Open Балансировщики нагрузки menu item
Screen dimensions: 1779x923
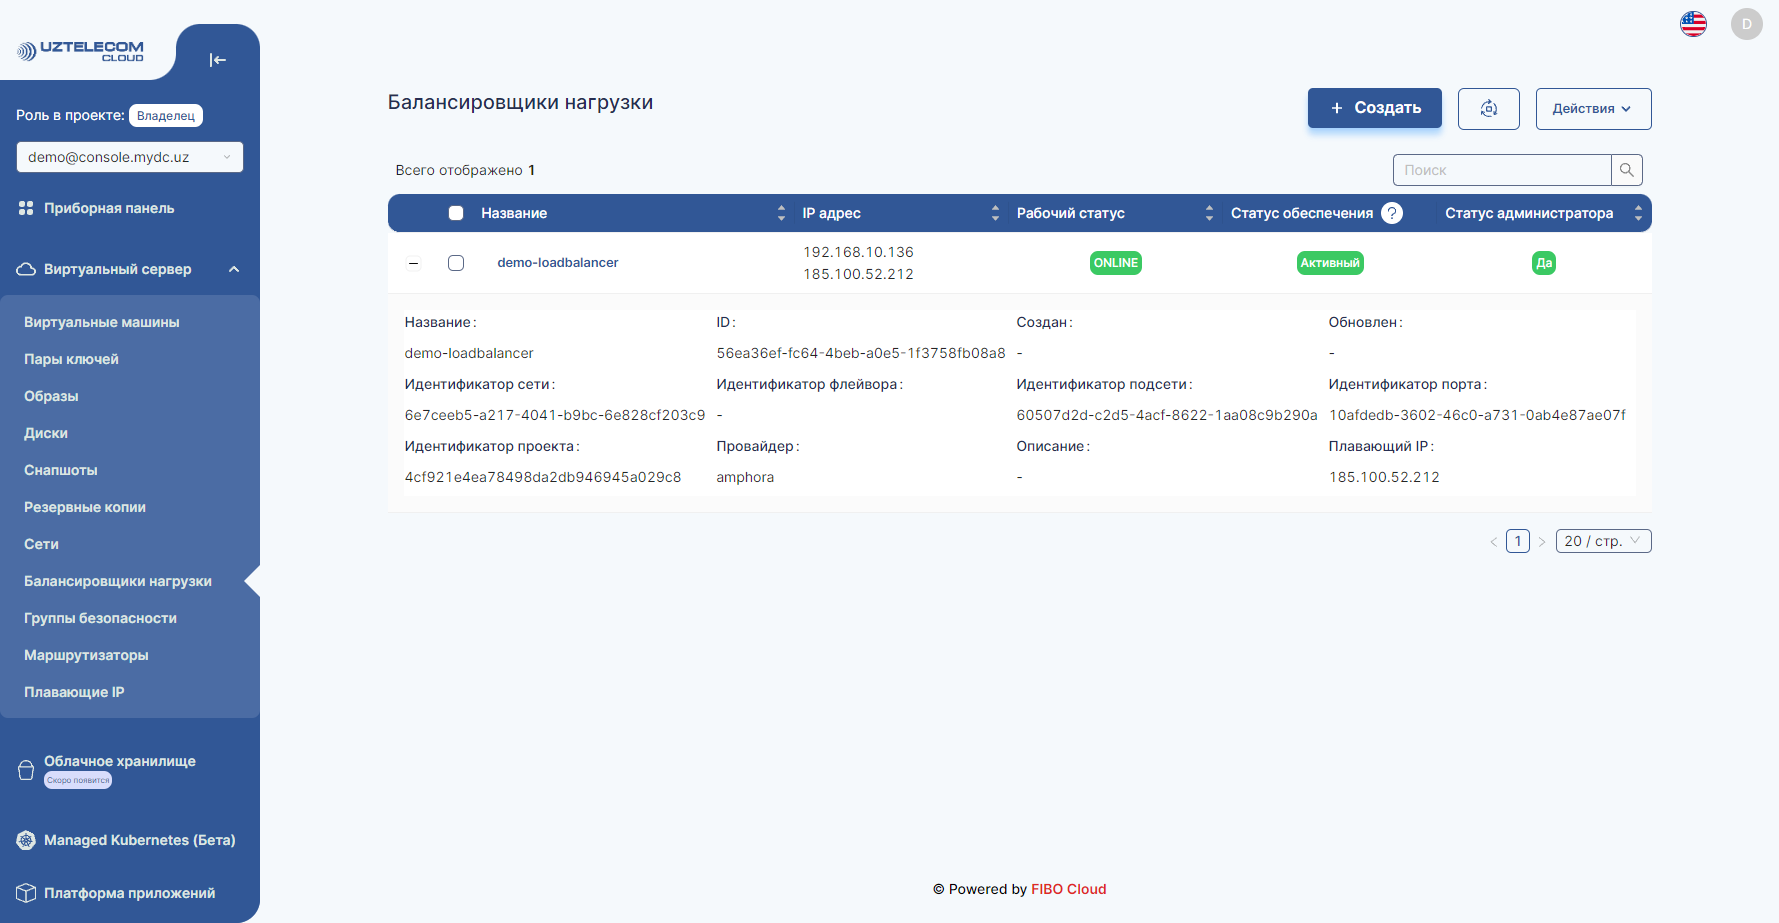[117, 580]
